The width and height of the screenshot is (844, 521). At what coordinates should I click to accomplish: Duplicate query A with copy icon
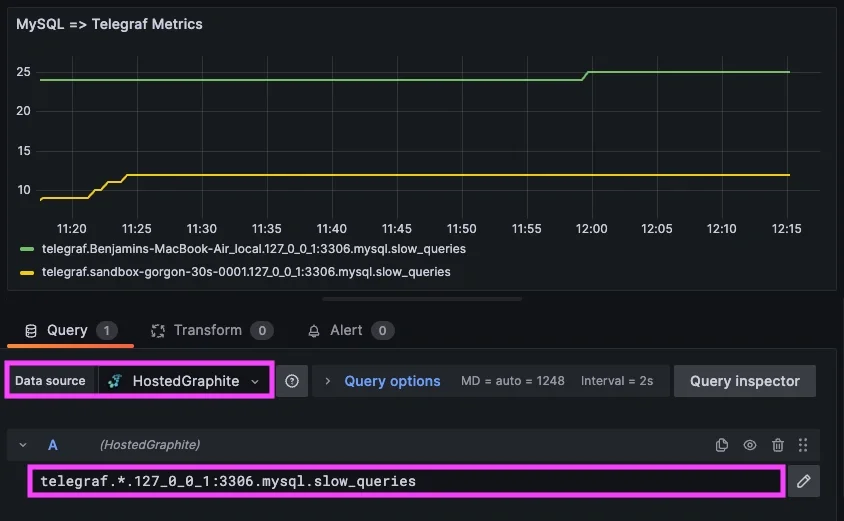coord(722,445)
